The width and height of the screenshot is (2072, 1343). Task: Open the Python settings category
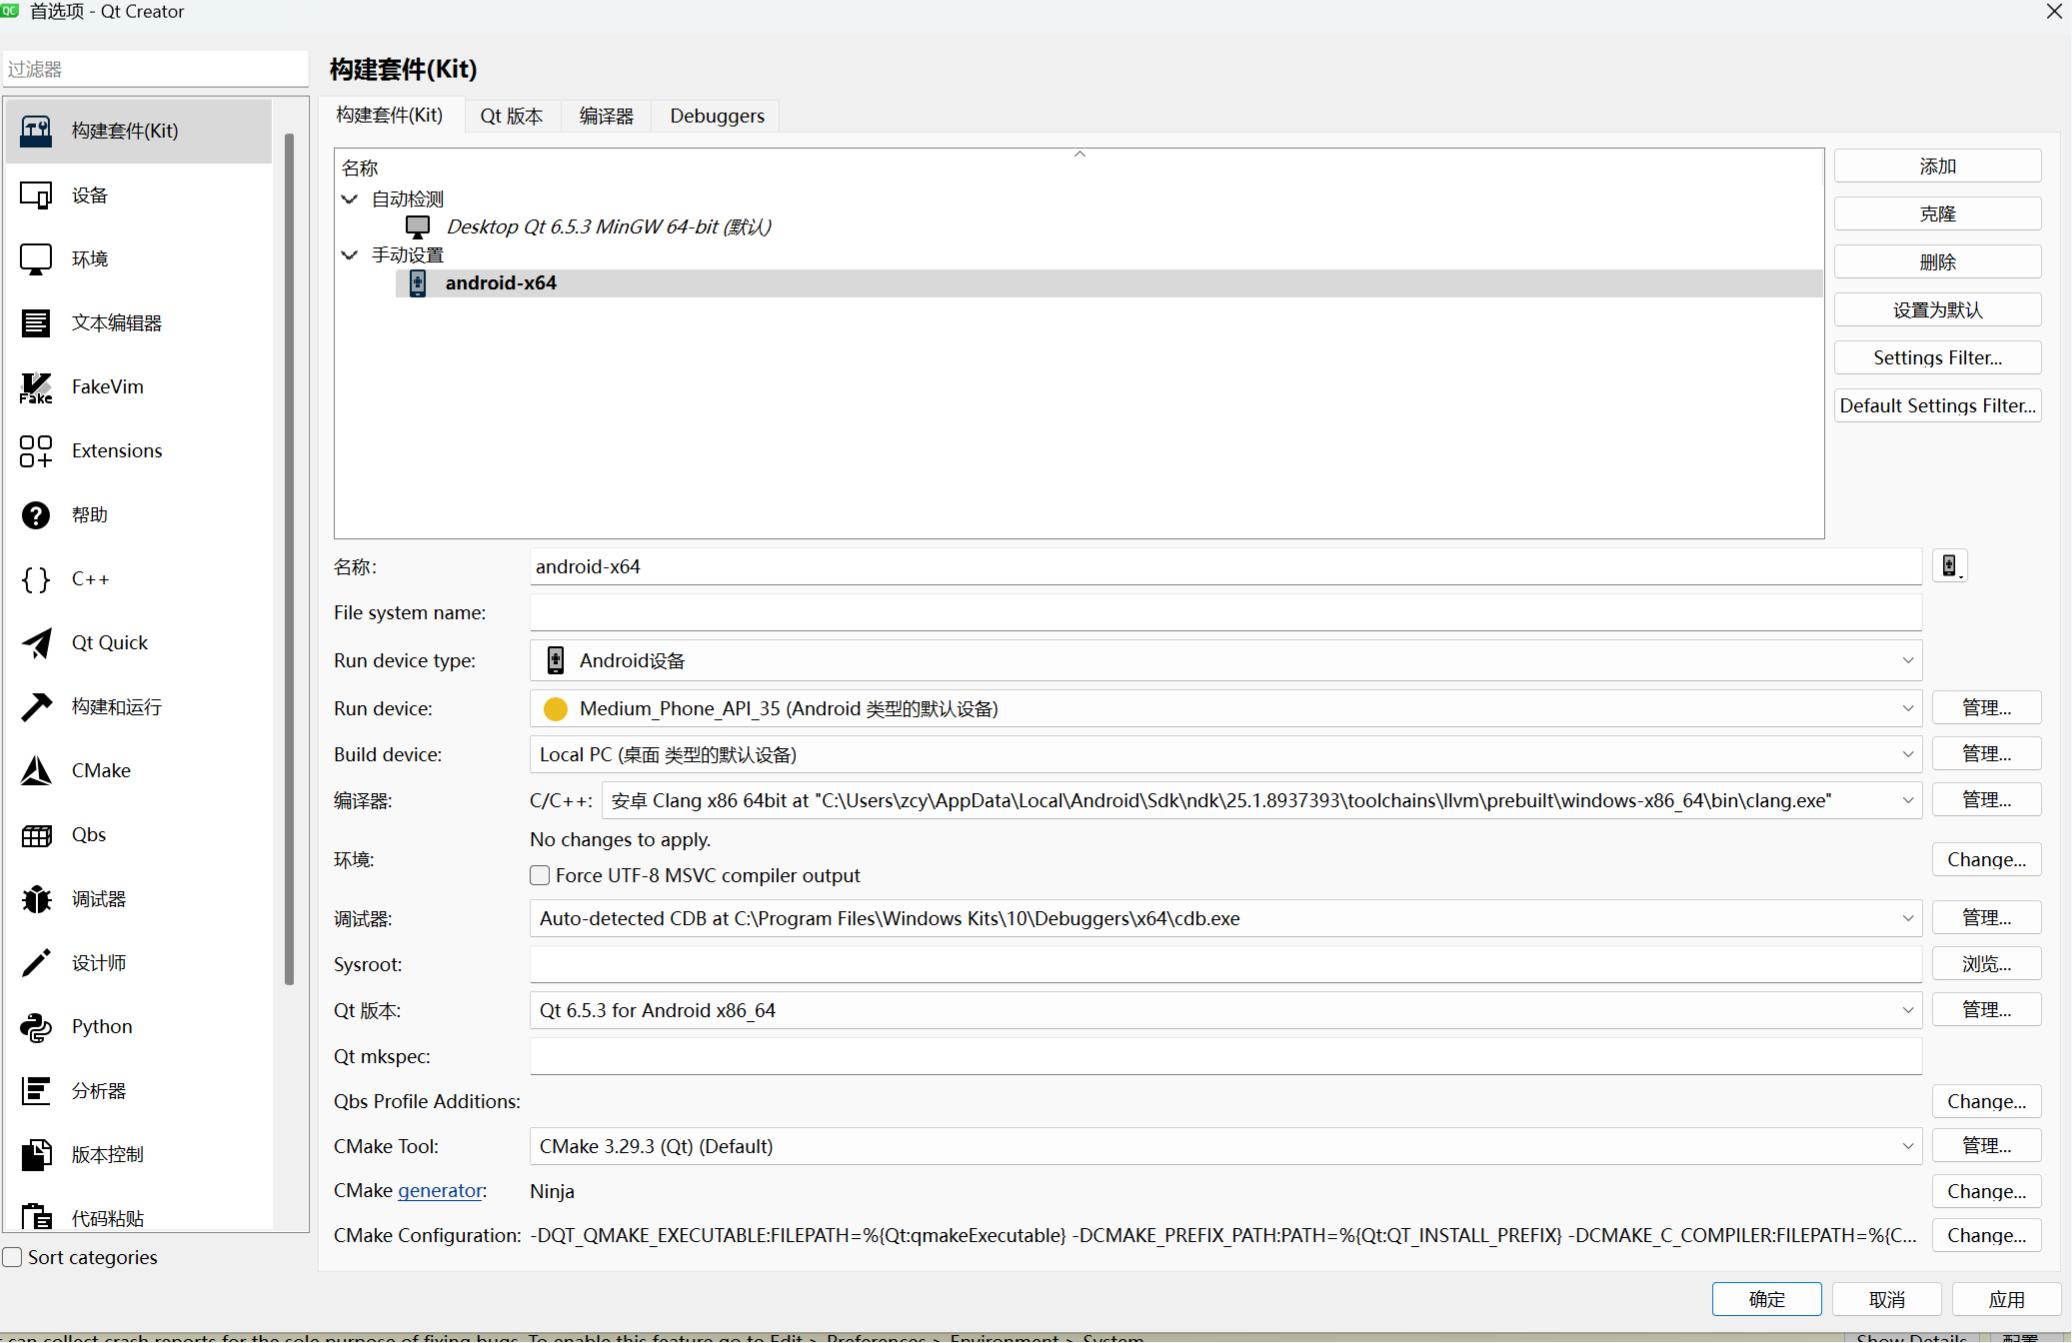pyautogui.click(x=101, y=1027)
